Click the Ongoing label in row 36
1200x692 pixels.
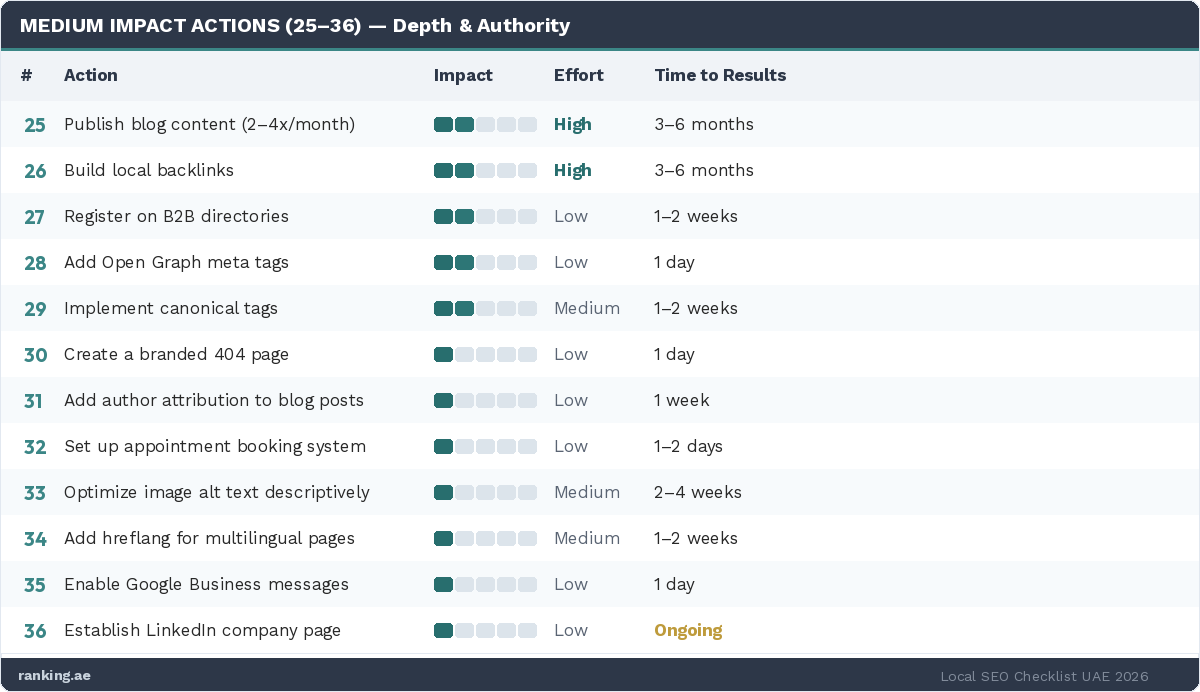pos(688,631)
